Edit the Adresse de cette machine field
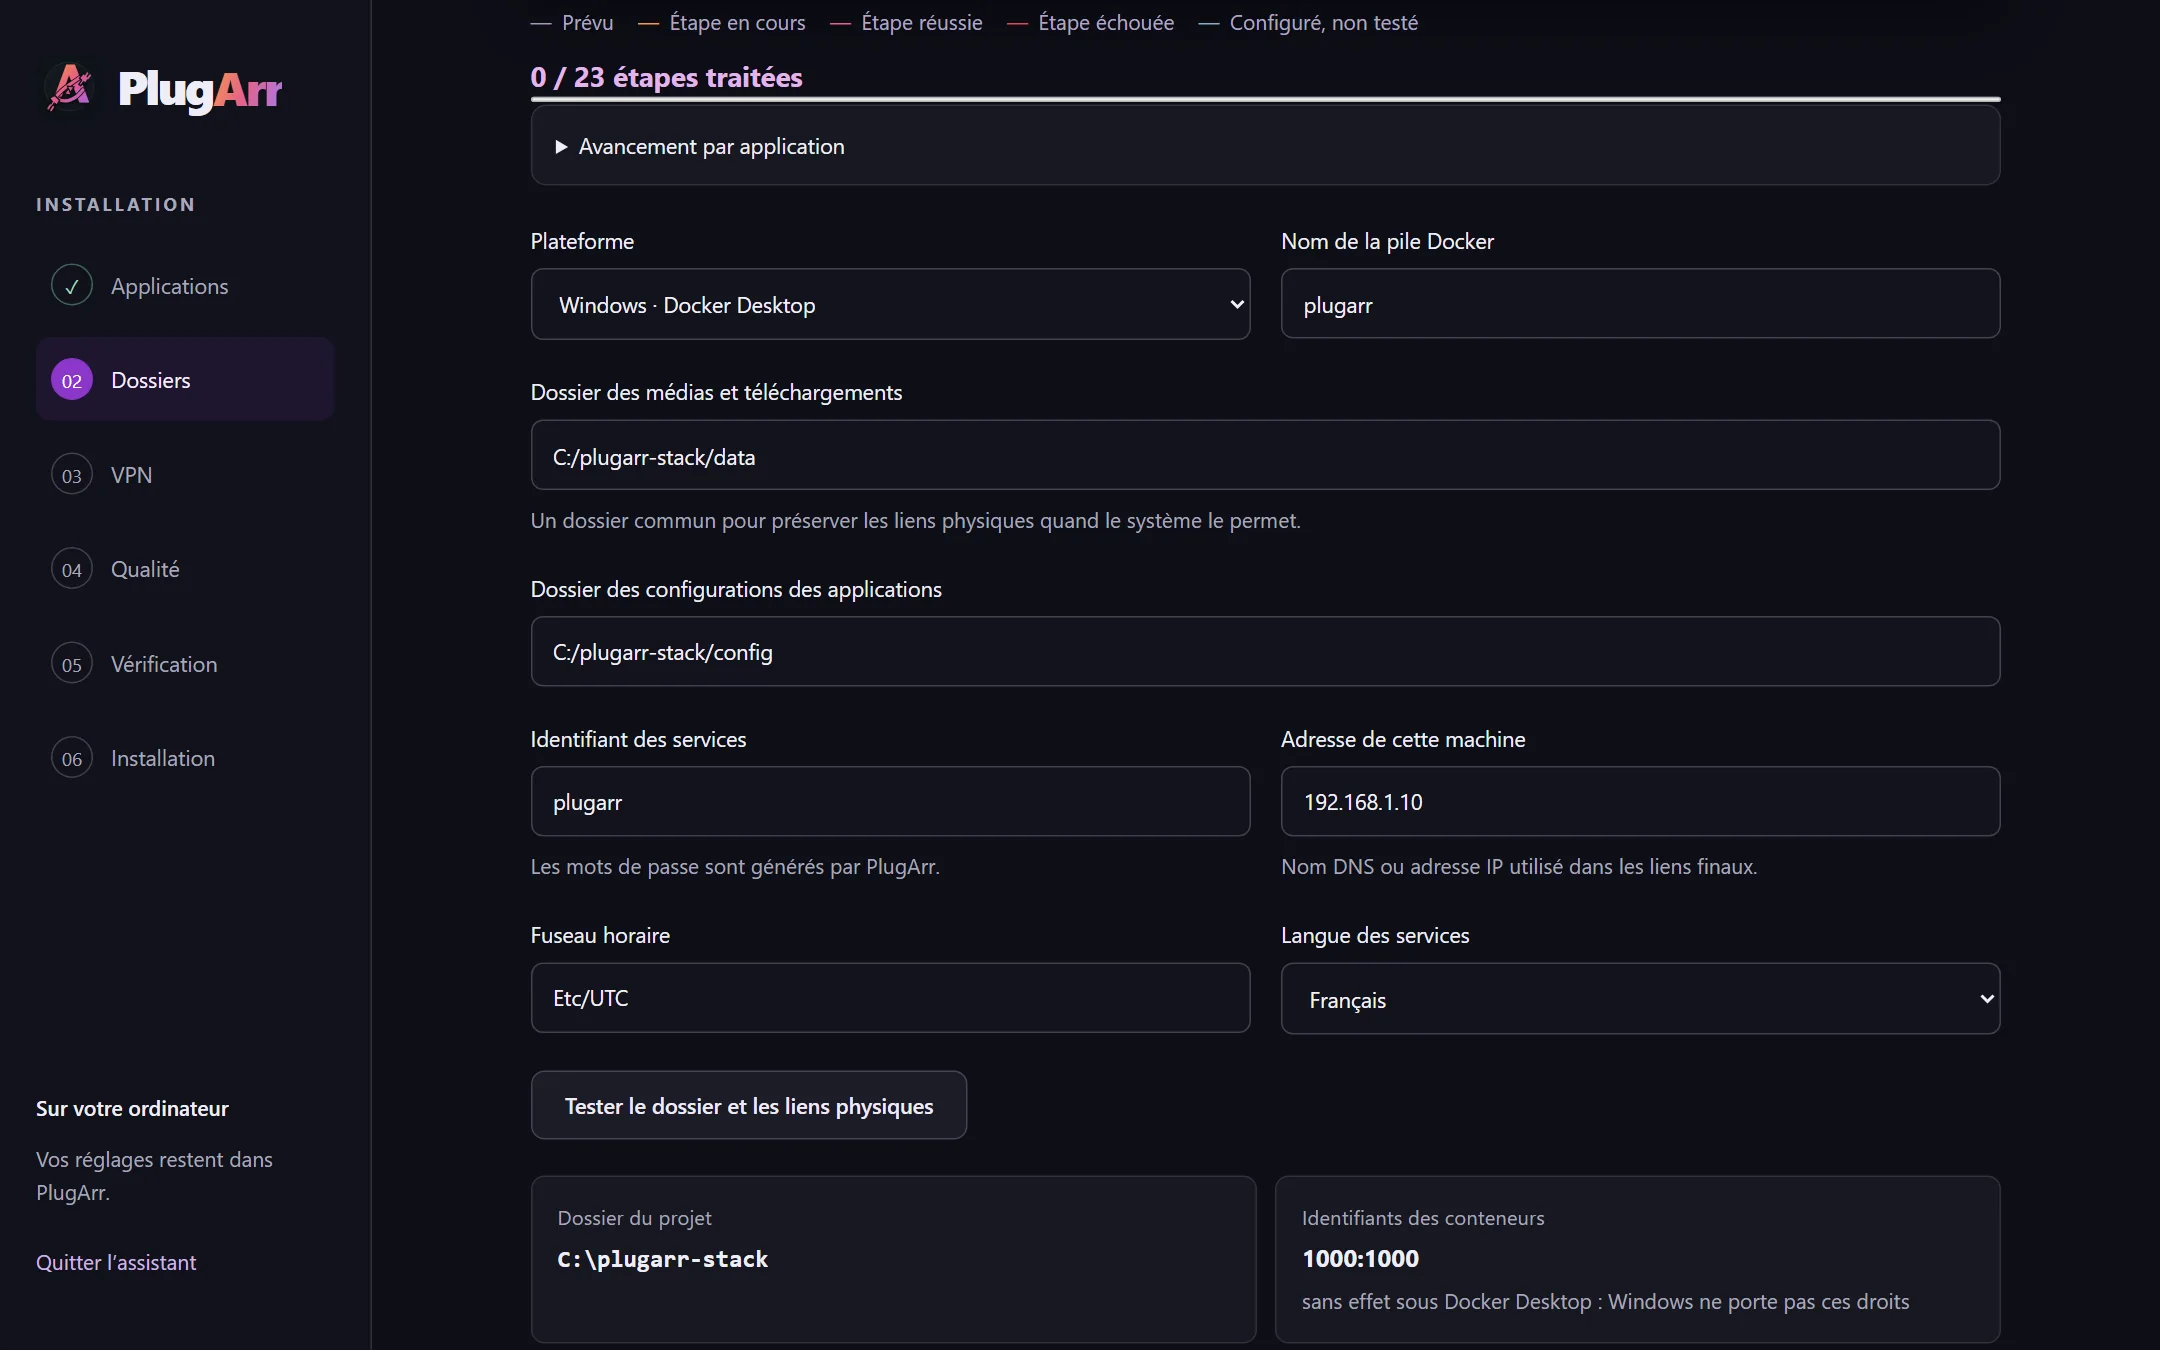Image resolution: width=2160 pixels, height=1350 pixels. coord(1640,802)
